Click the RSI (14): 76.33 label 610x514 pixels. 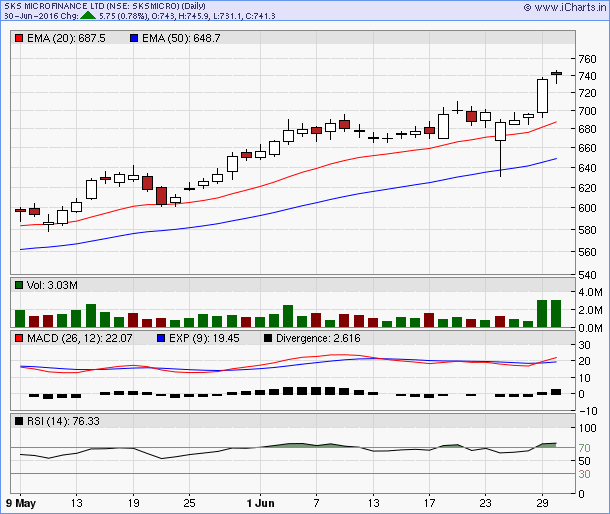pos(63,421)
